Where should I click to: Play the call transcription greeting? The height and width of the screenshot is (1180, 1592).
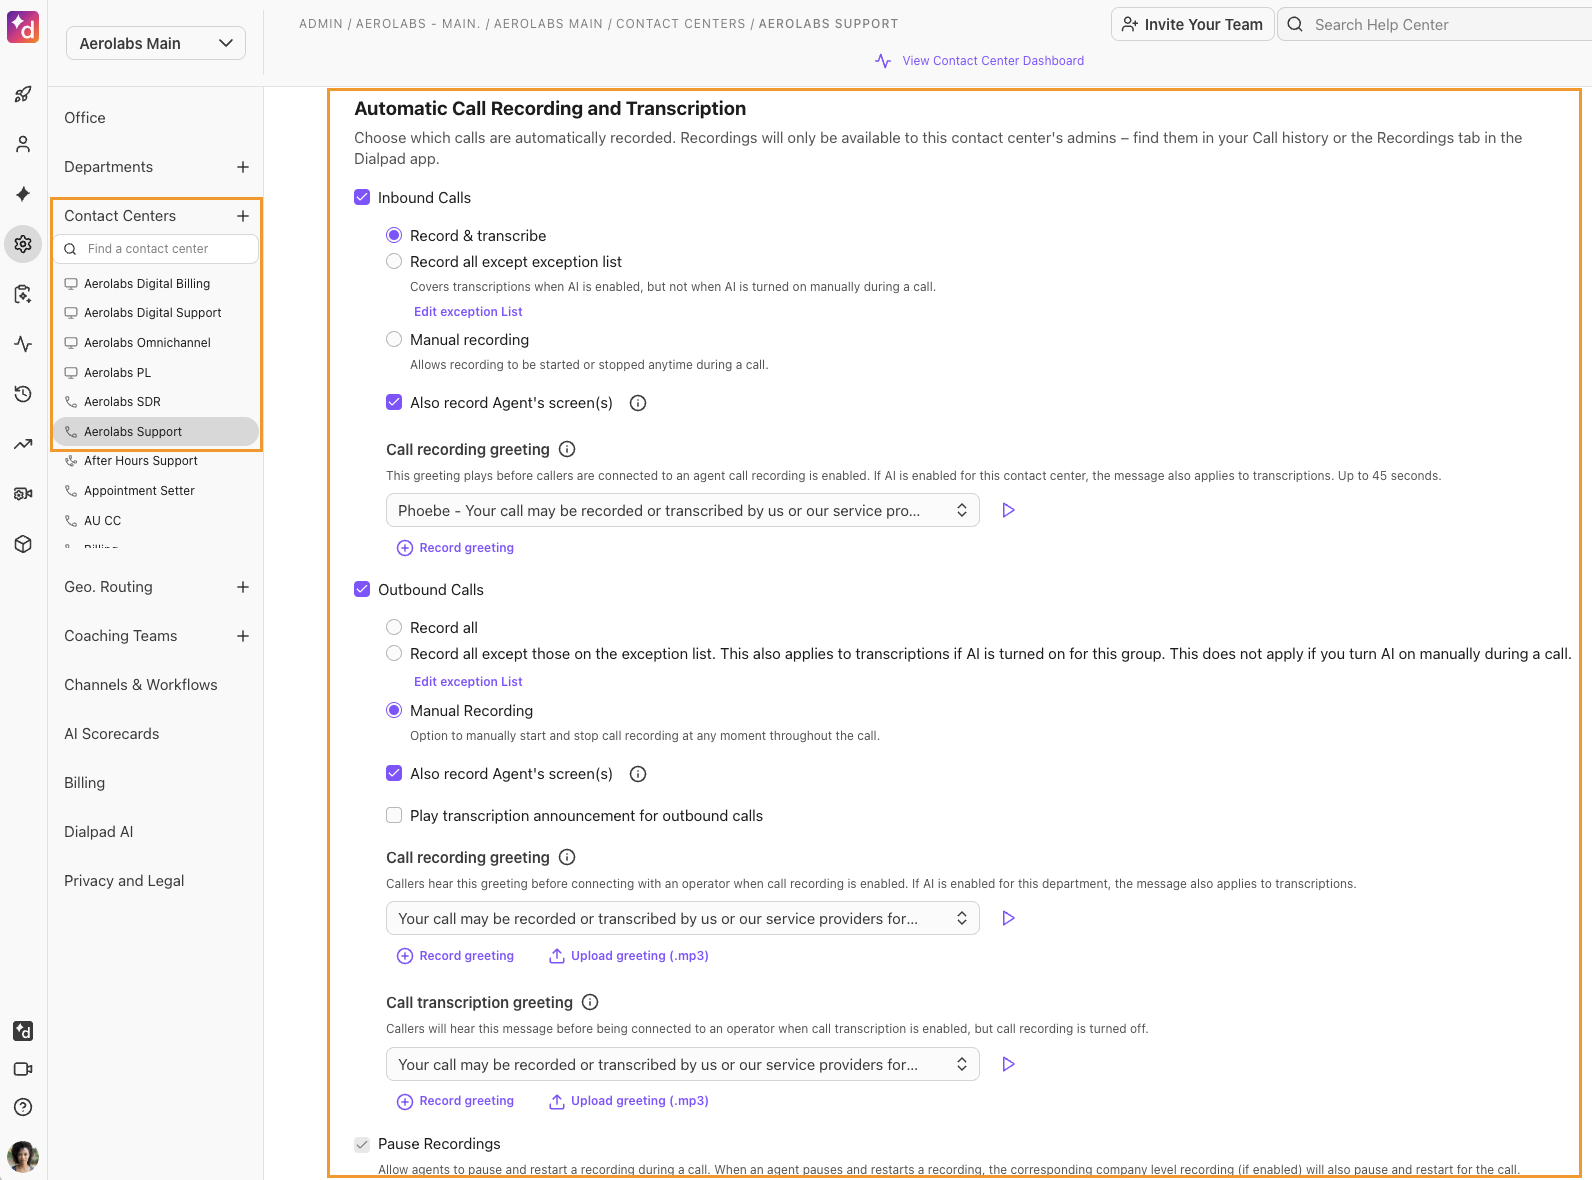point(1008,1064)
